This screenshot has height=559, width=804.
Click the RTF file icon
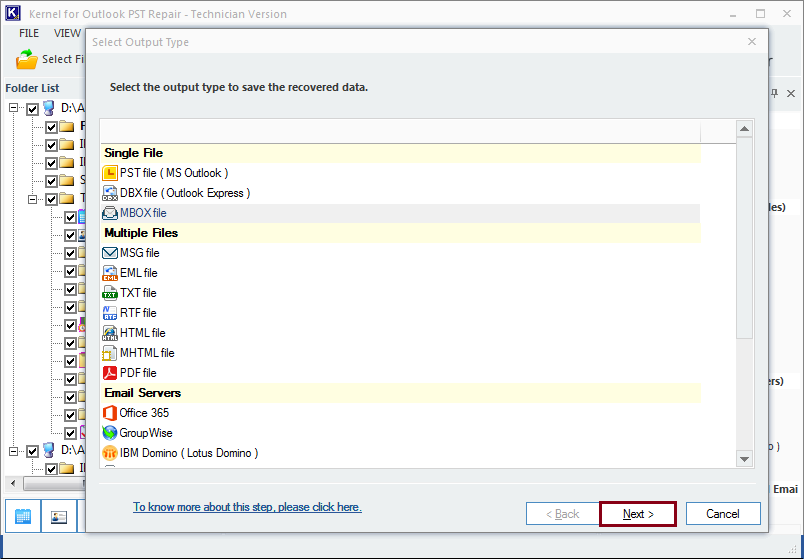coord(110,313)
